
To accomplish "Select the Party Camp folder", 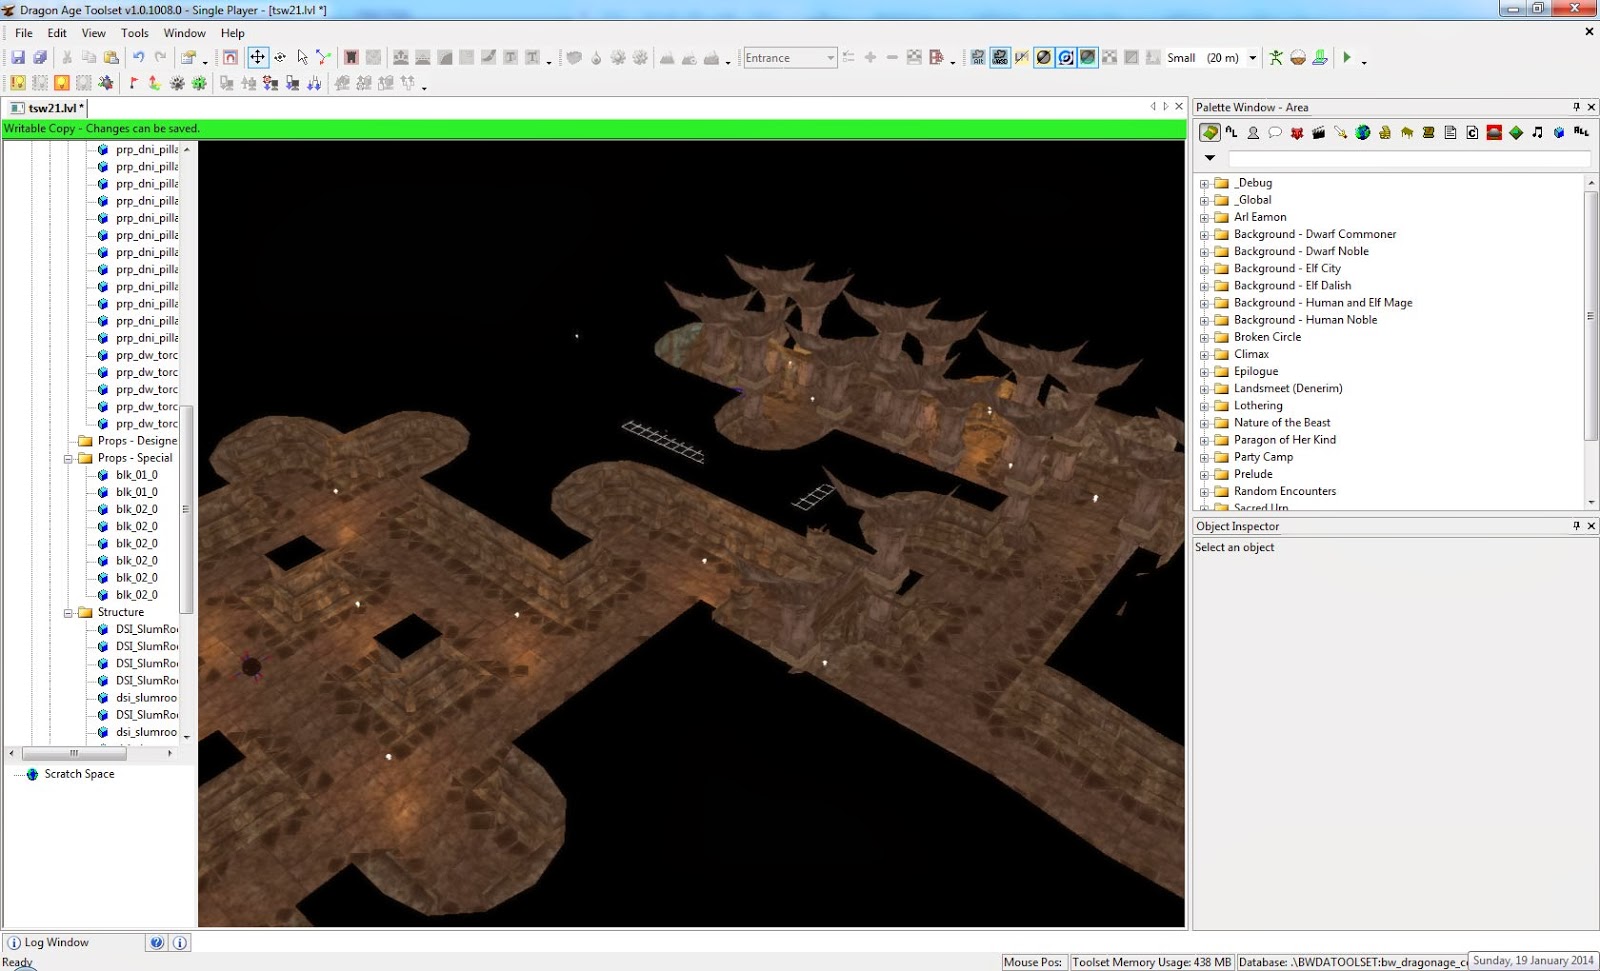I will click(x=1263, y=457).
